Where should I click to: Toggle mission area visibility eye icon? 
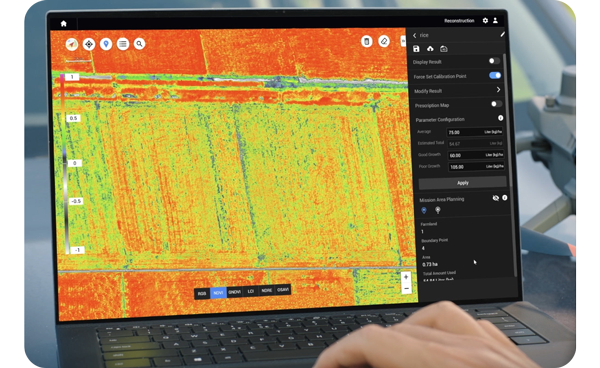tap(496, 198)
